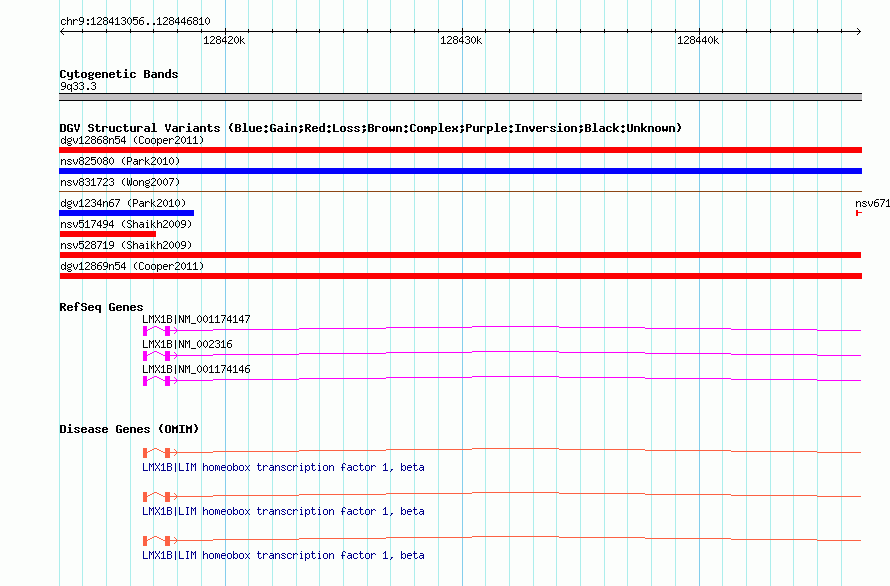Open the dgv12869n54 (Cooper2011) variant label

(132, 266)
